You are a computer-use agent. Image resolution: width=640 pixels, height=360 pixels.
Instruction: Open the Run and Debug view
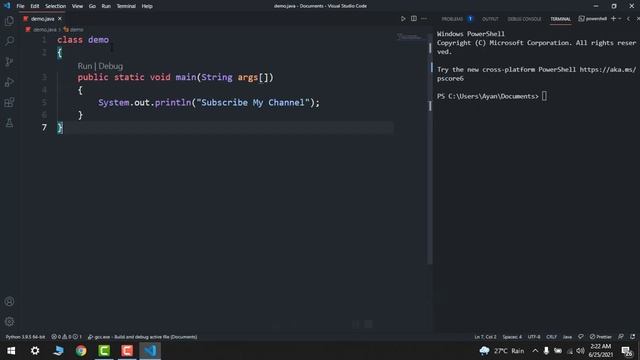point(9,82)
